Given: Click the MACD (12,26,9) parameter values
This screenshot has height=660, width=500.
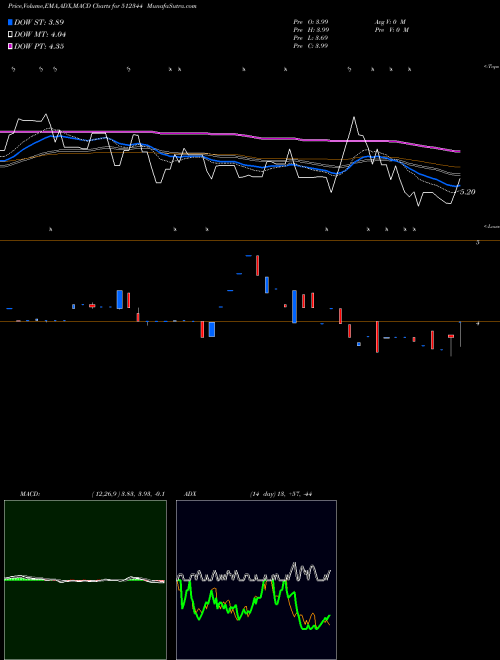Looking at the screenshot, I should pos(128,494).
